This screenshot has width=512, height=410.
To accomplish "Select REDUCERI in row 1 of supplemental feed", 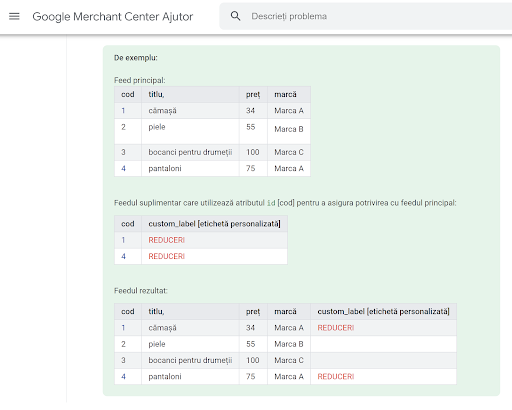I will (x=167, y=240).
